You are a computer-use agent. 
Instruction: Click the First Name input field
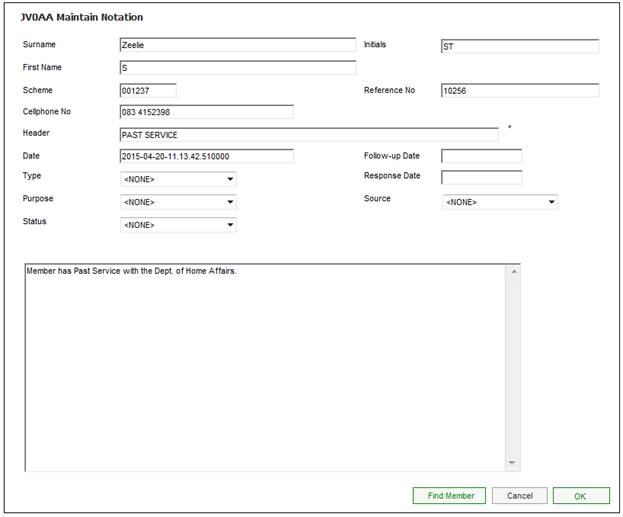[238, 68]
